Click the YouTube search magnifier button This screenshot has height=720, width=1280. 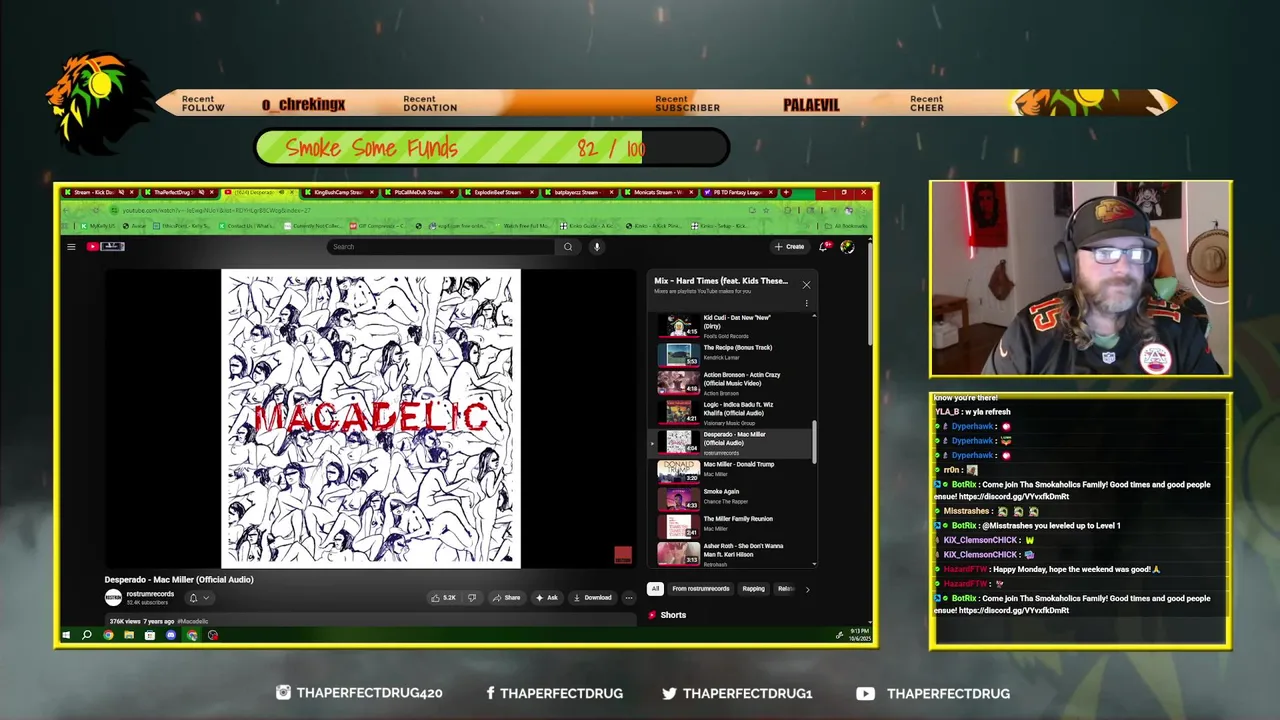(x=568, y=247)
